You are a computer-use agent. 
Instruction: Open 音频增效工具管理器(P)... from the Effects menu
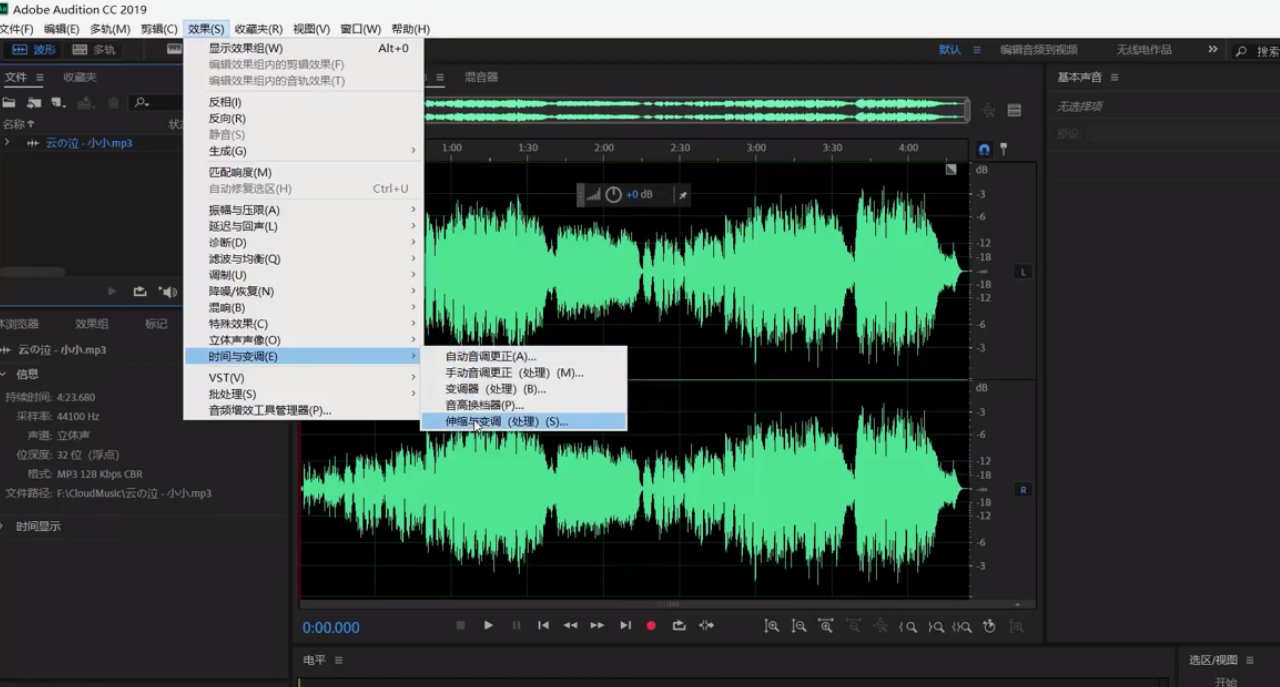304,410
